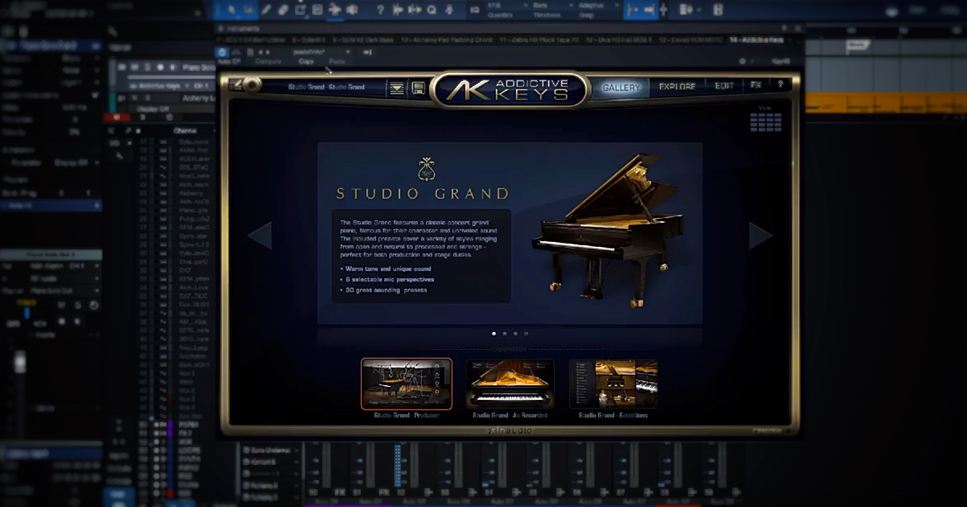This screenshot has height=507, width=967.
Task: Click the Copy button in plugin header
Action: point(306,62)
